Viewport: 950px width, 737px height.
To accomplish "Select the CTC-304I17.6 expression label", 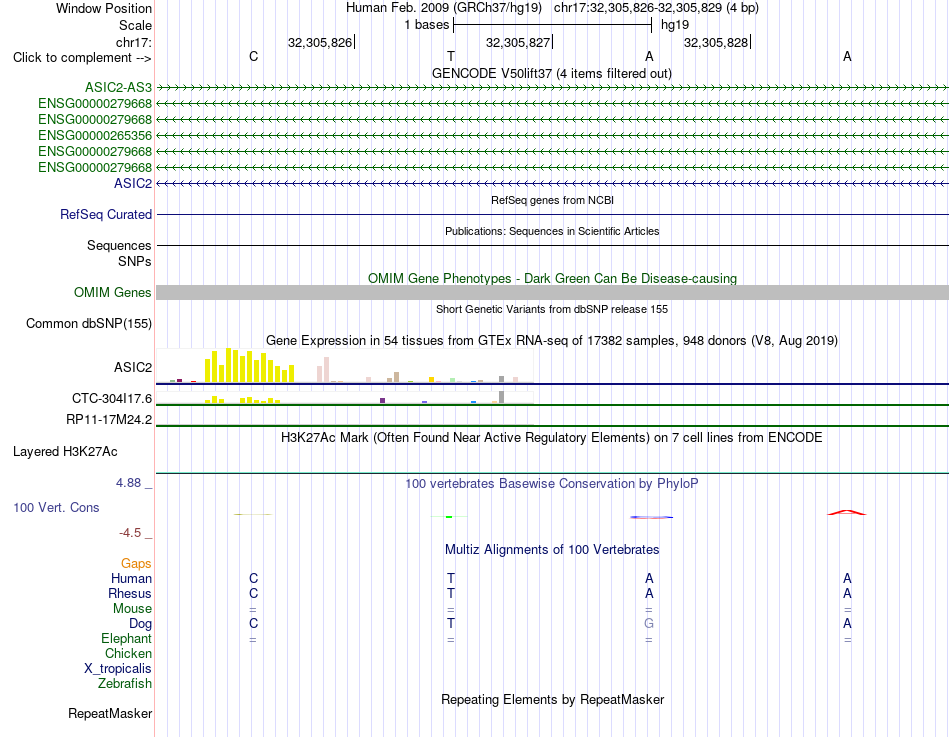I will click(x=112, y=399).
